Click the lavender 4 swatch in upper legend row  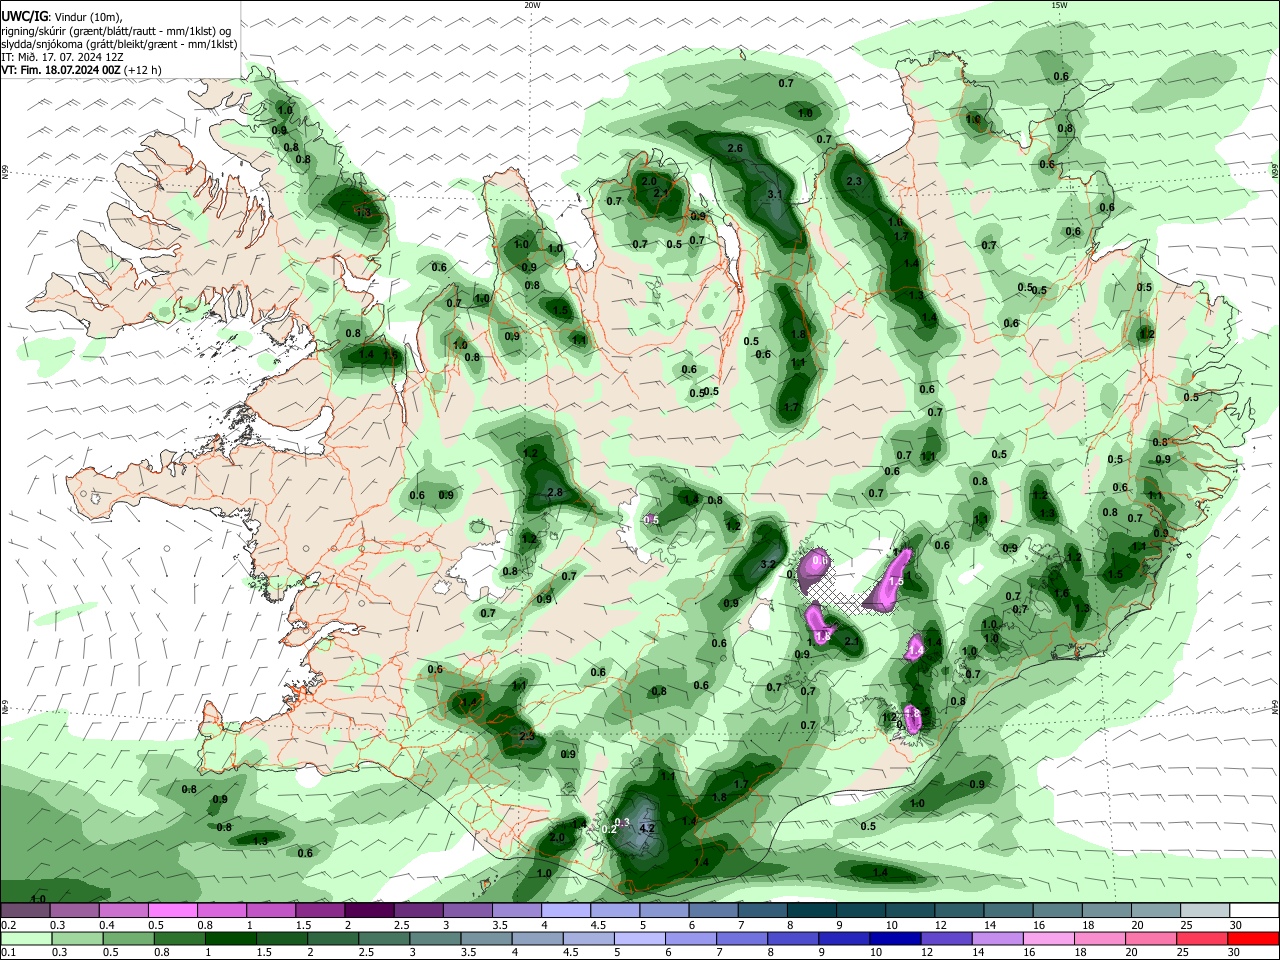(x=565, y=911)
